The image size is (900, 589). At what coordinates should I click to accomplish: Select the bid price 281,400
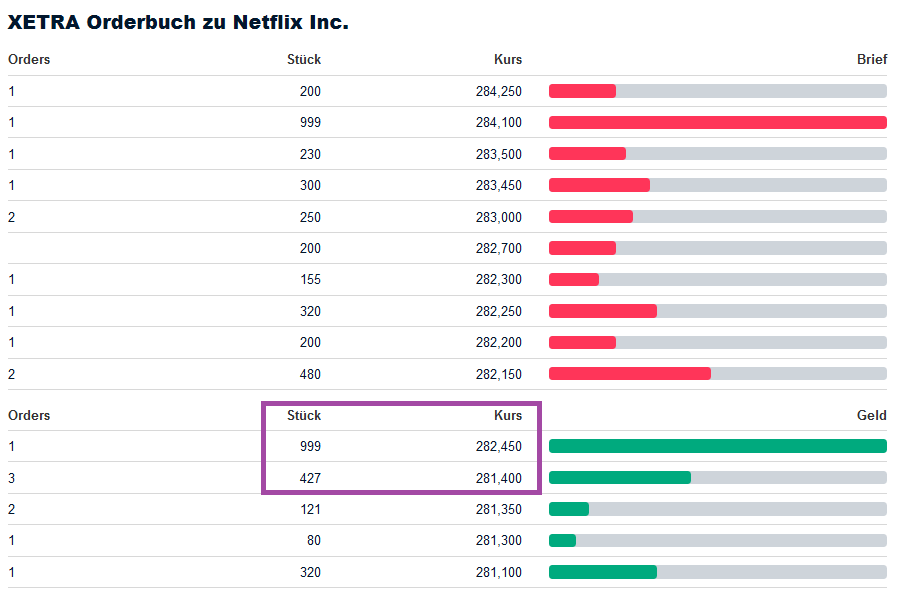(x=498, y=478)
